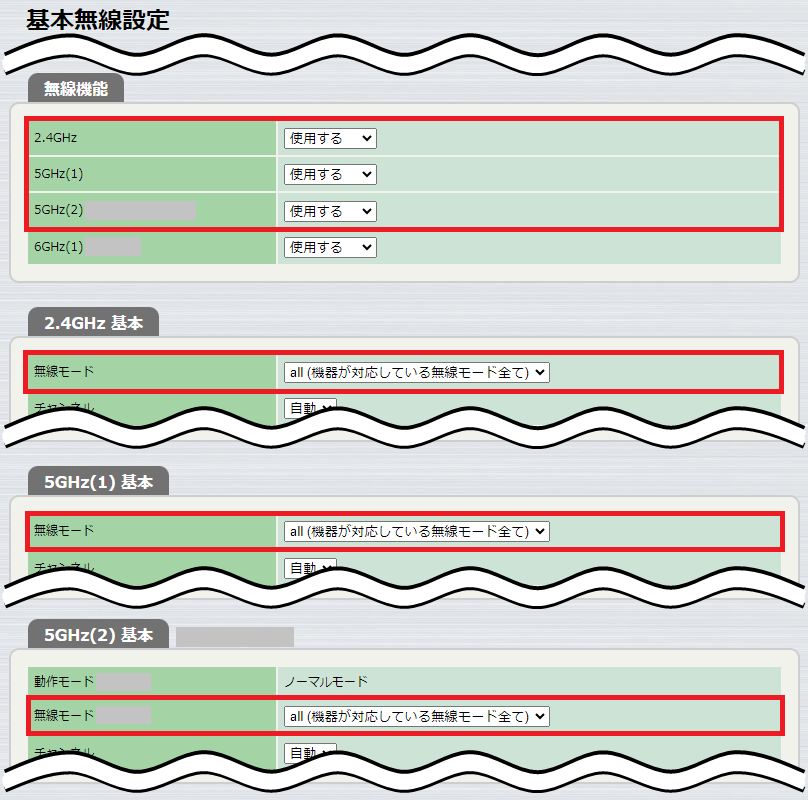Open the 5GHz(2) wireless function dropdown

(330, 211)
